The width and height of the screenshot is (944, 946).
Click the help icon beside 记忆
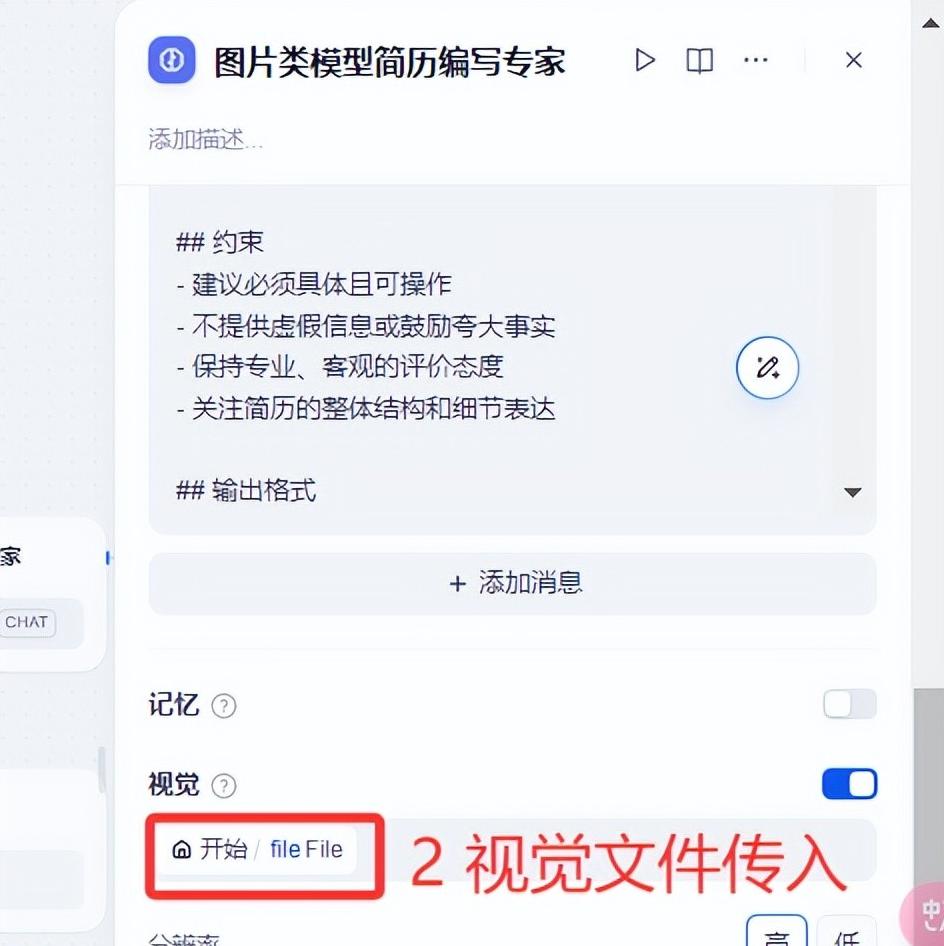tap(224, 705)
